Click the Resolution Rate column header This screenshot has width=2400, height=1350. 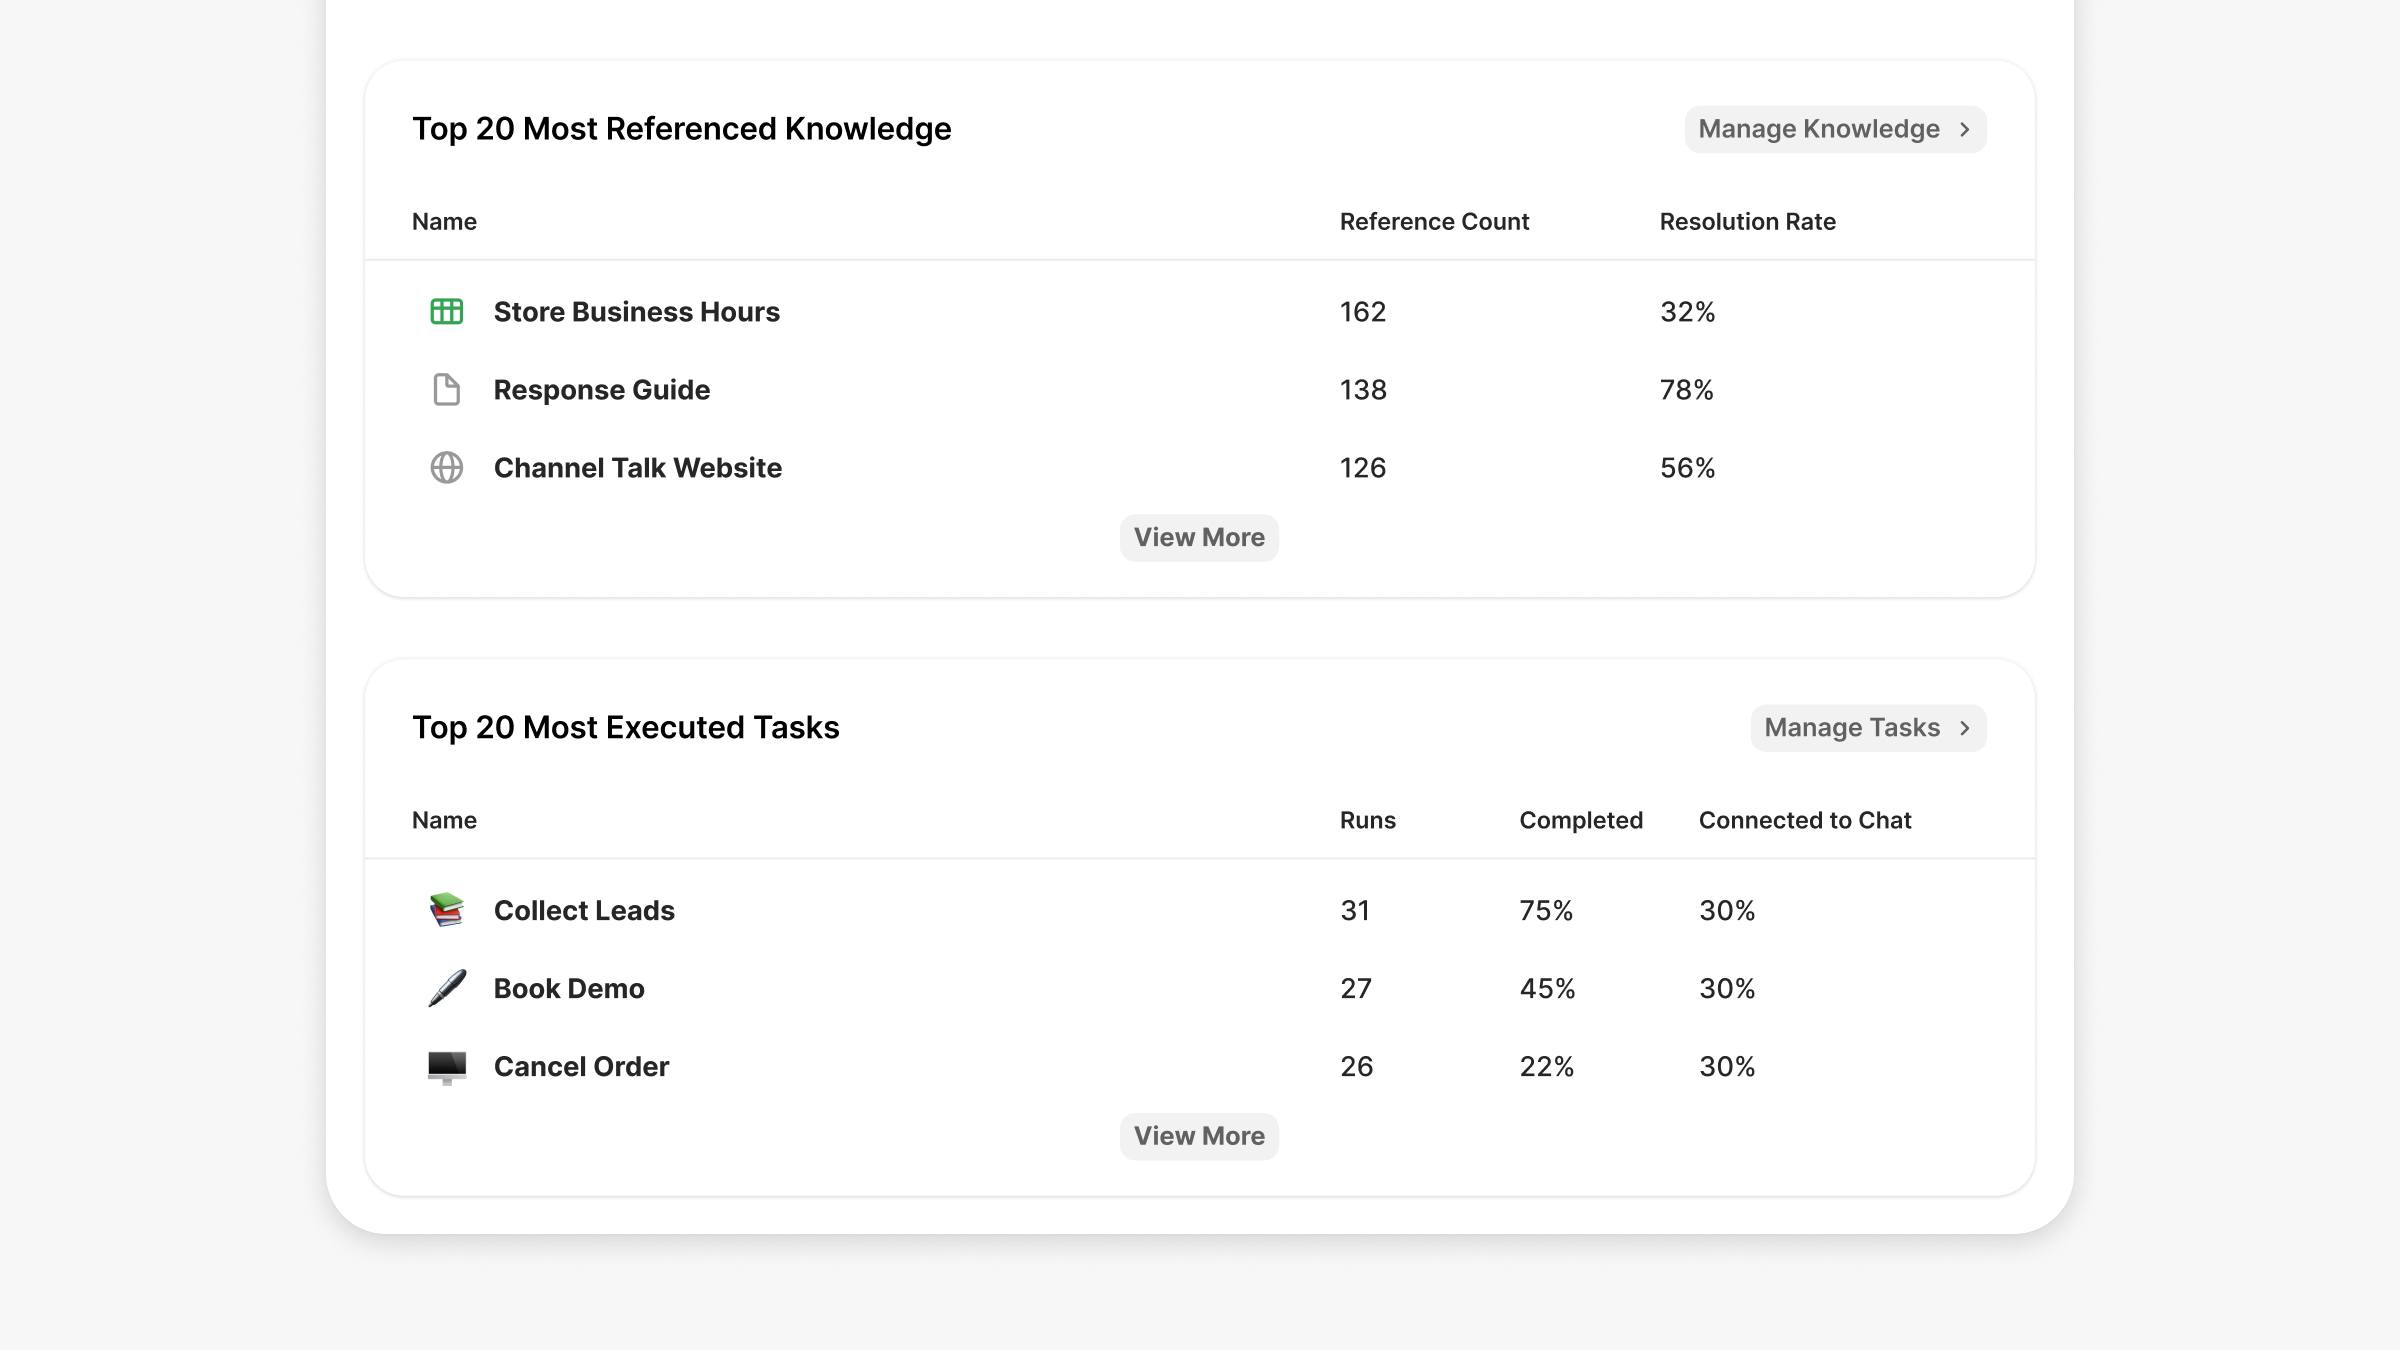[x=1747, y=222]
